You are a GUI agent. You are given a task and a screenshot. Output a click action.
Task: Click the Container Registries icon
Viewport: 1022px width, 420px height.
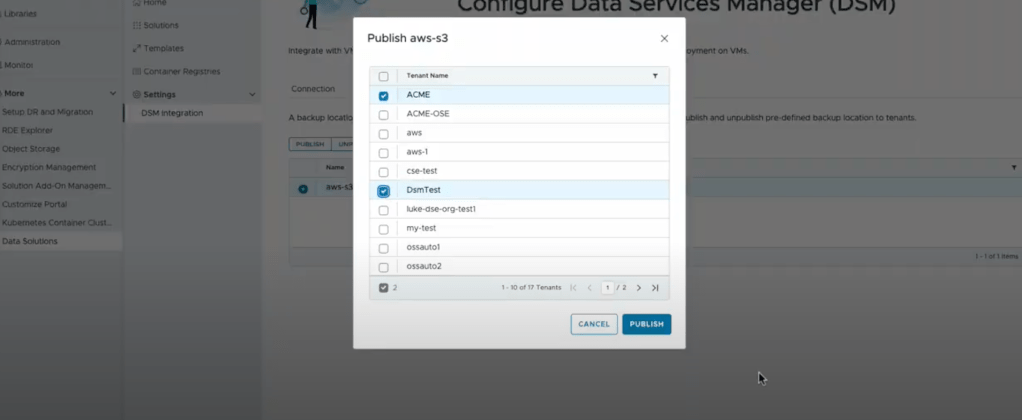coord(137,72)
